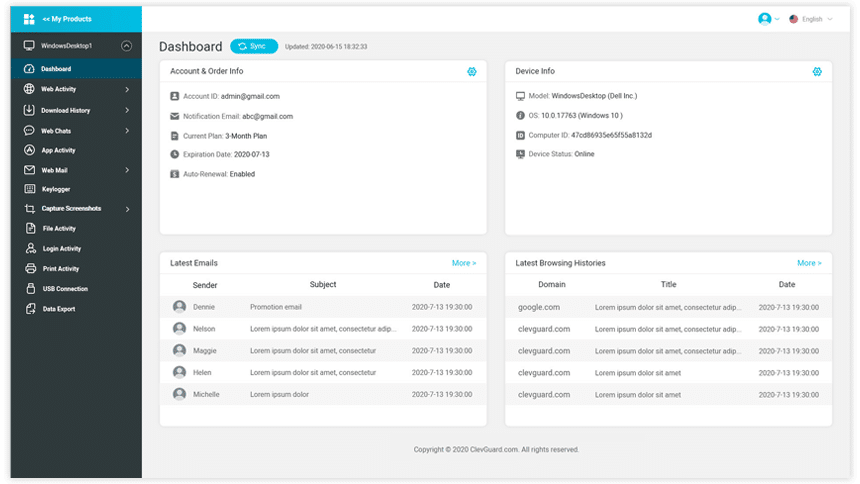Click the Web Mail envelope icon
860x484 pixels.
pyautogui.click(x=29, y=170)
